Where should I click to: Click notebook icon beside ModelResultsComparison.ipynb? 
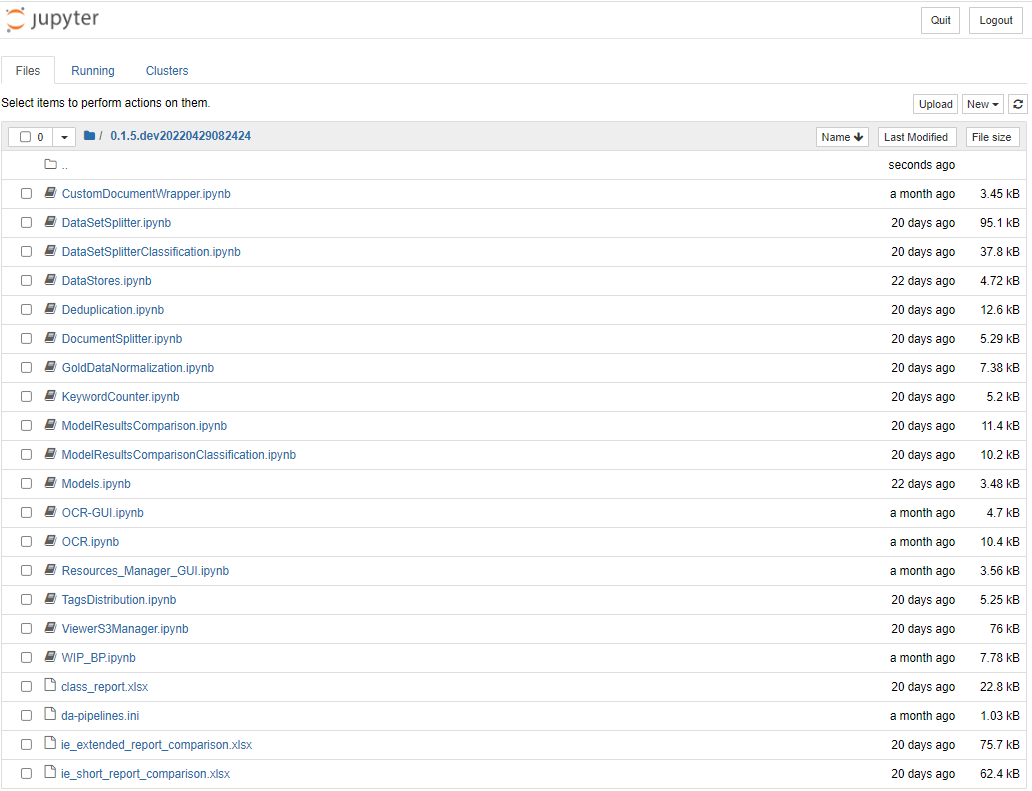click(50, 424)
